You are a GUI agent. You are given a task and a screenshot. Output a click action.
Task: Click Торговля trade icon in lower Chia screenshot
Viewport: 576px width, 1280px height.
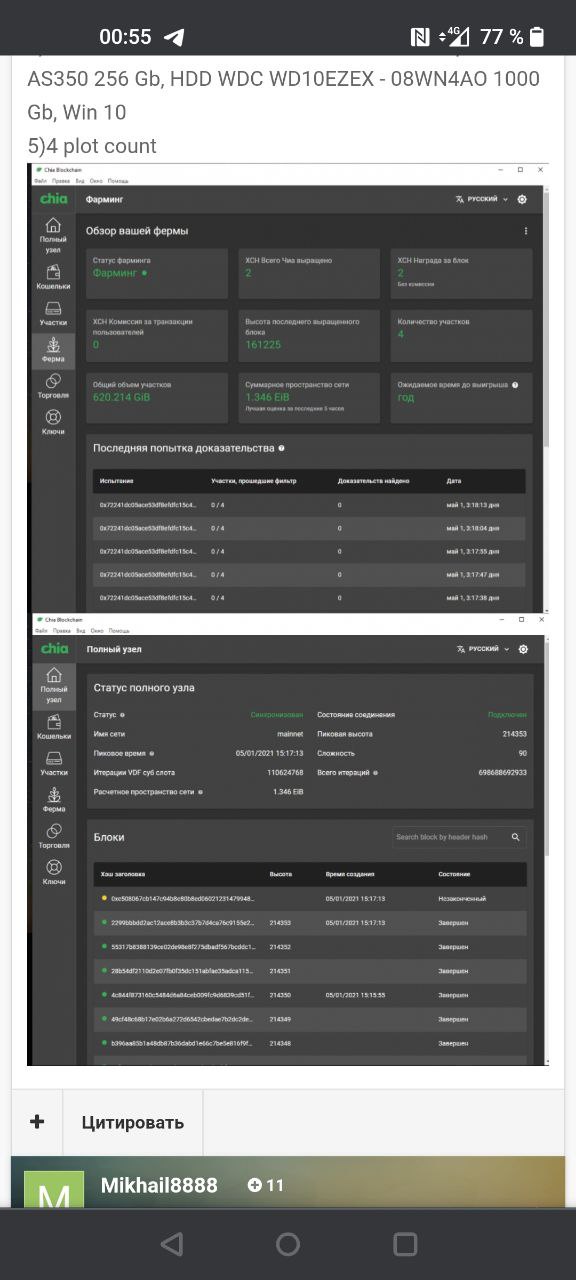coord(54,837)
